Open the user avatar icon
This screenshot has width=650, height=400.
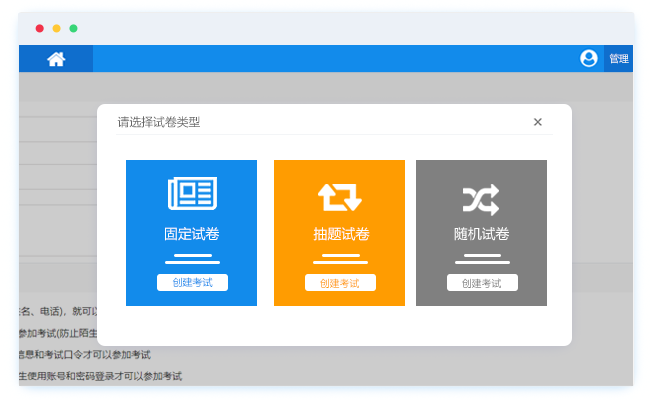[x=589, y=59]
